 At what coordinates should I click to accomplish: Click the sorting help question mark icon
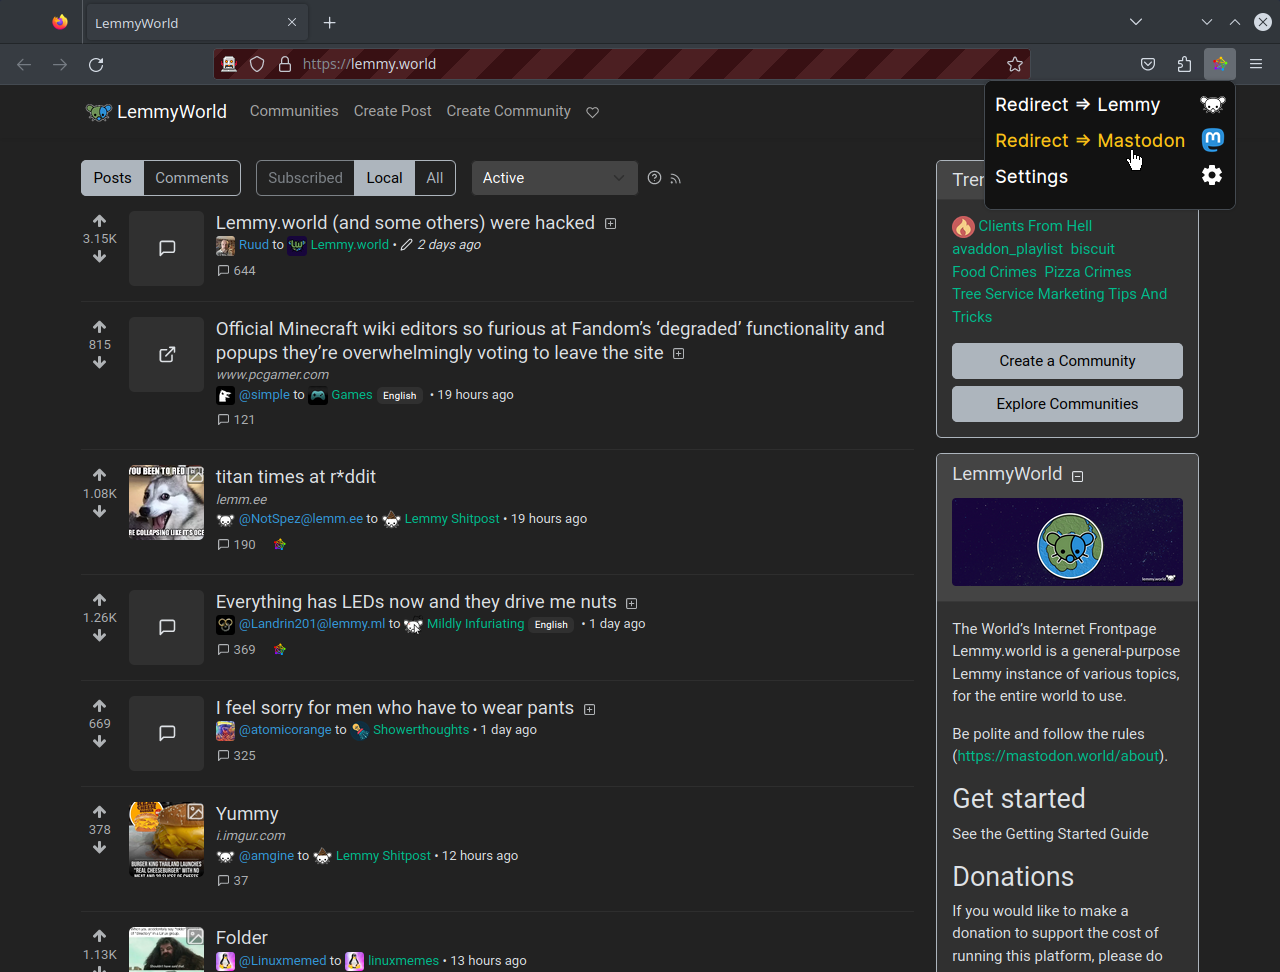(654, 178)
